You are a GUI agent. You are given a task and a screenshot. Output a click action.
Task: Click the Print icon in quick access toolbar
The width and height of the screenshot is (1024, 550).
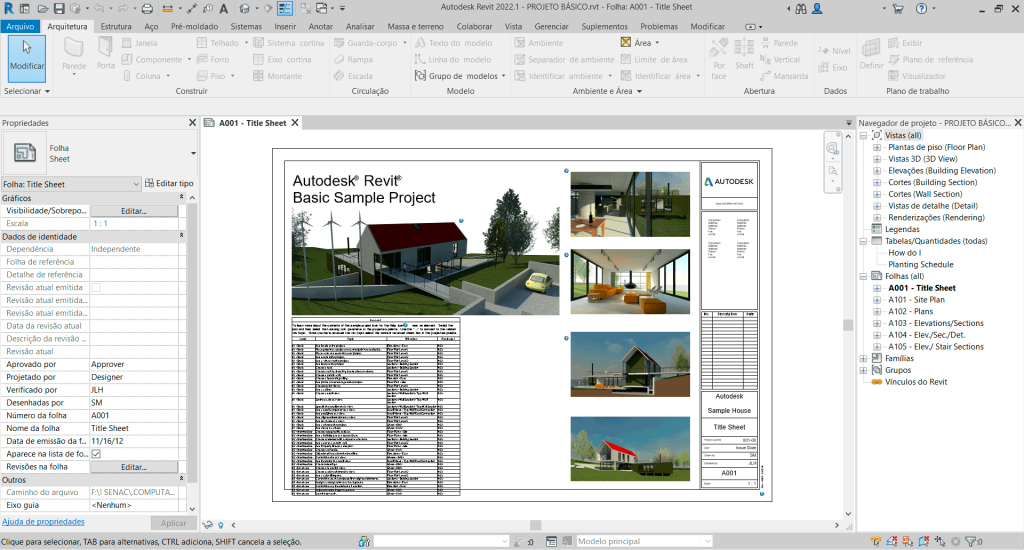click(x=147, y=8)
